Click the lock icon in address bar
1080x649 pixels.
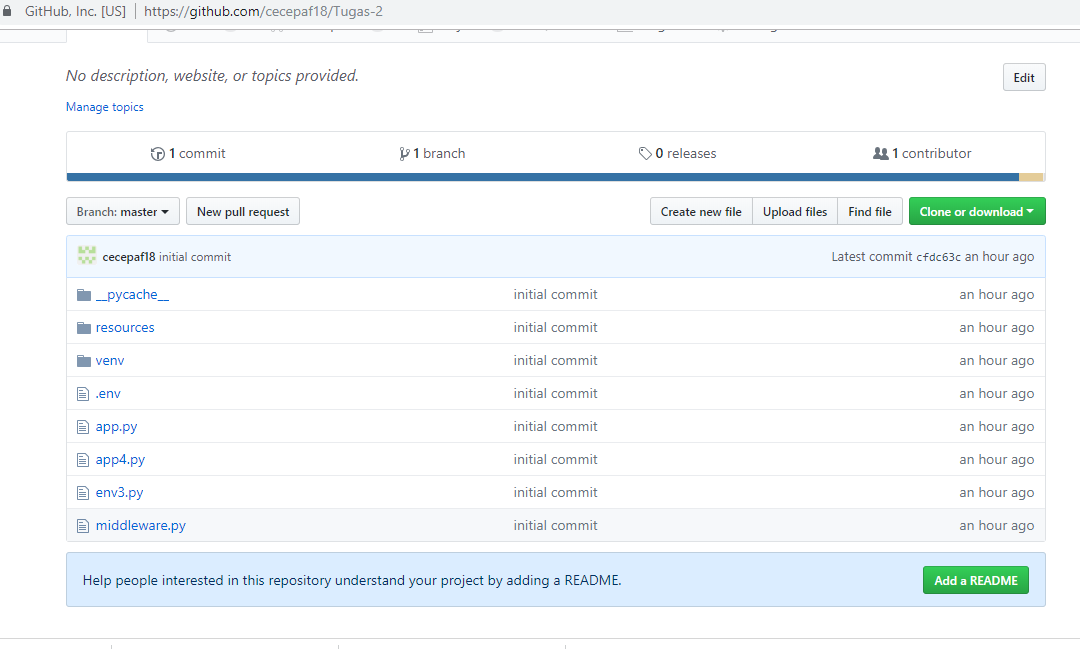7,11
